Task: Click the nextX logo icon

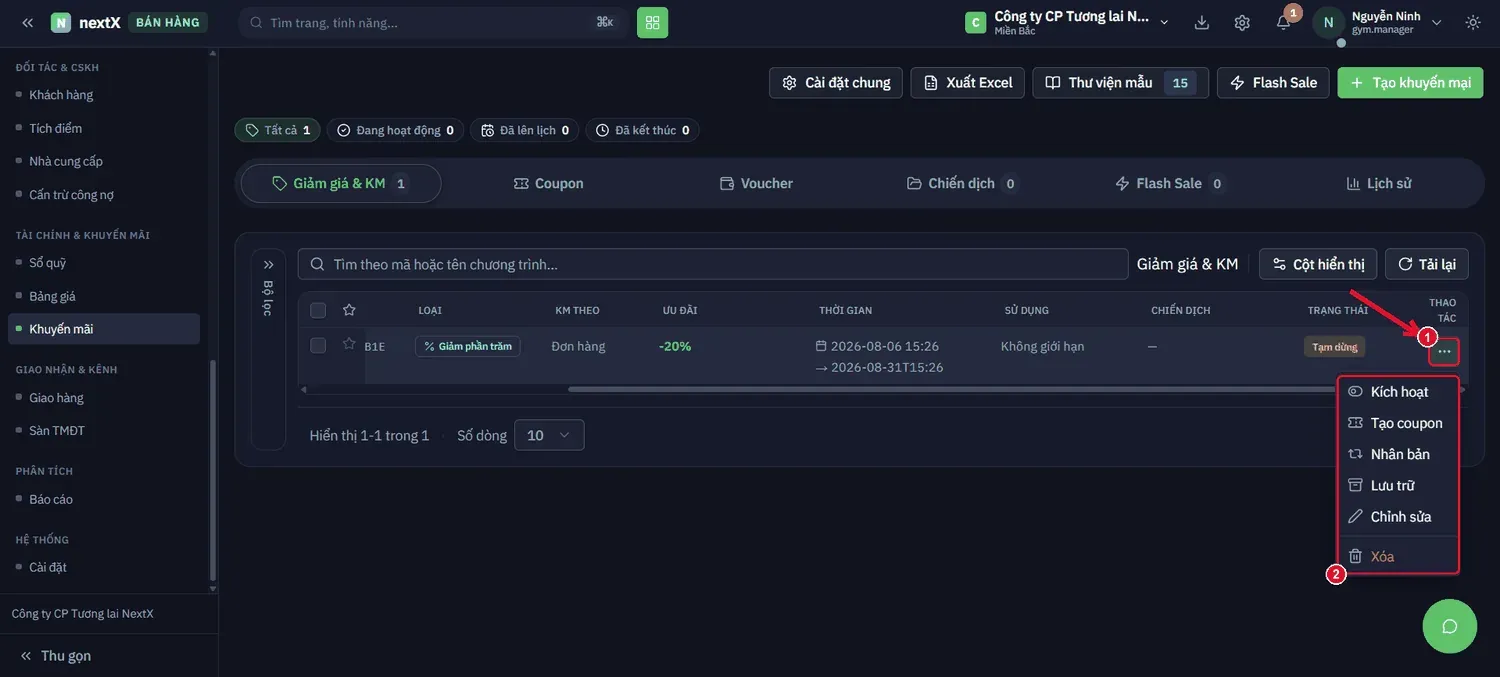Action: [x=61, y=22]
